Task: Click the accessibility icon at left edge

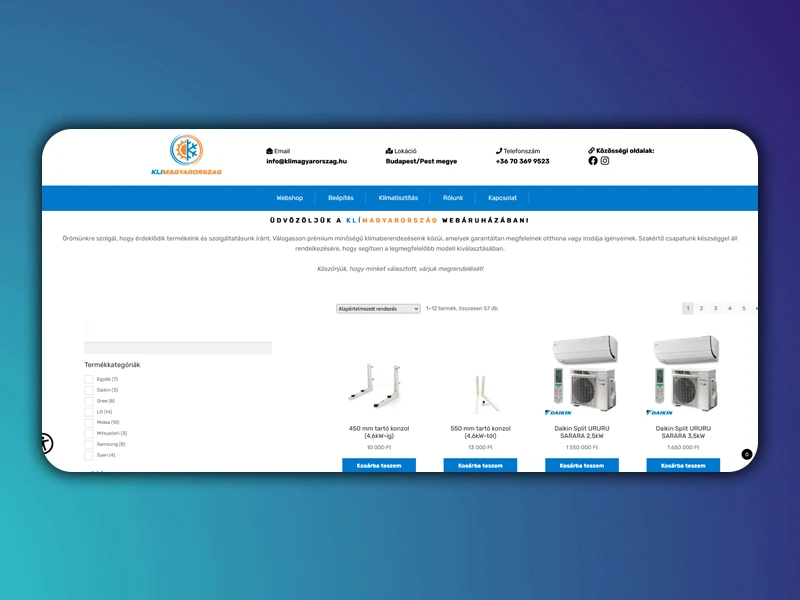Action: point(46,443)
